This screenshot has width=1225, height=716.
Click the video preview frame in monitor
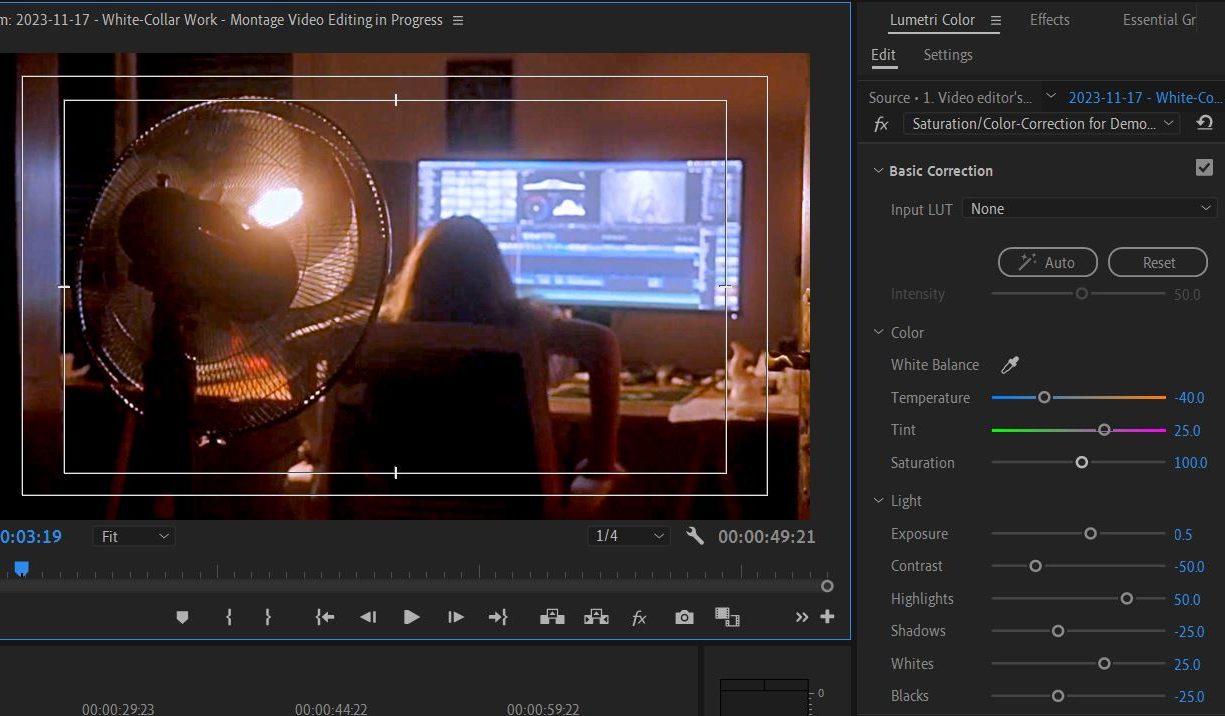405,286
